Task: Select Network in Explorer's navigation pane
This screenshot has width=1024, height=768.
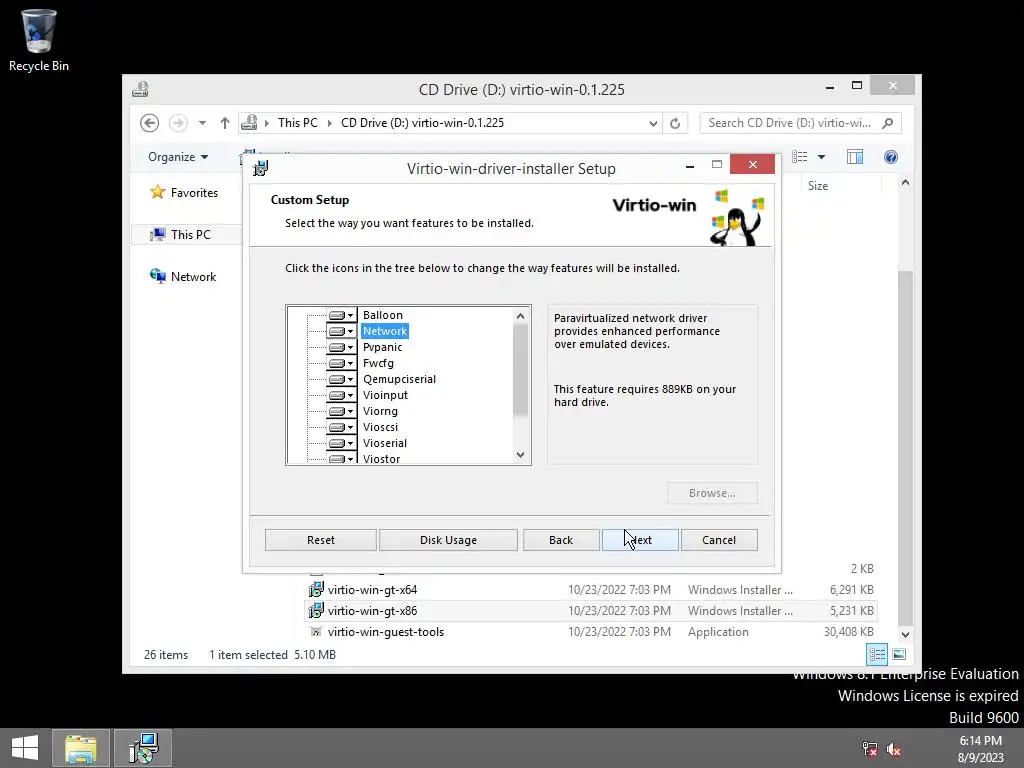Action: [183, 277]
